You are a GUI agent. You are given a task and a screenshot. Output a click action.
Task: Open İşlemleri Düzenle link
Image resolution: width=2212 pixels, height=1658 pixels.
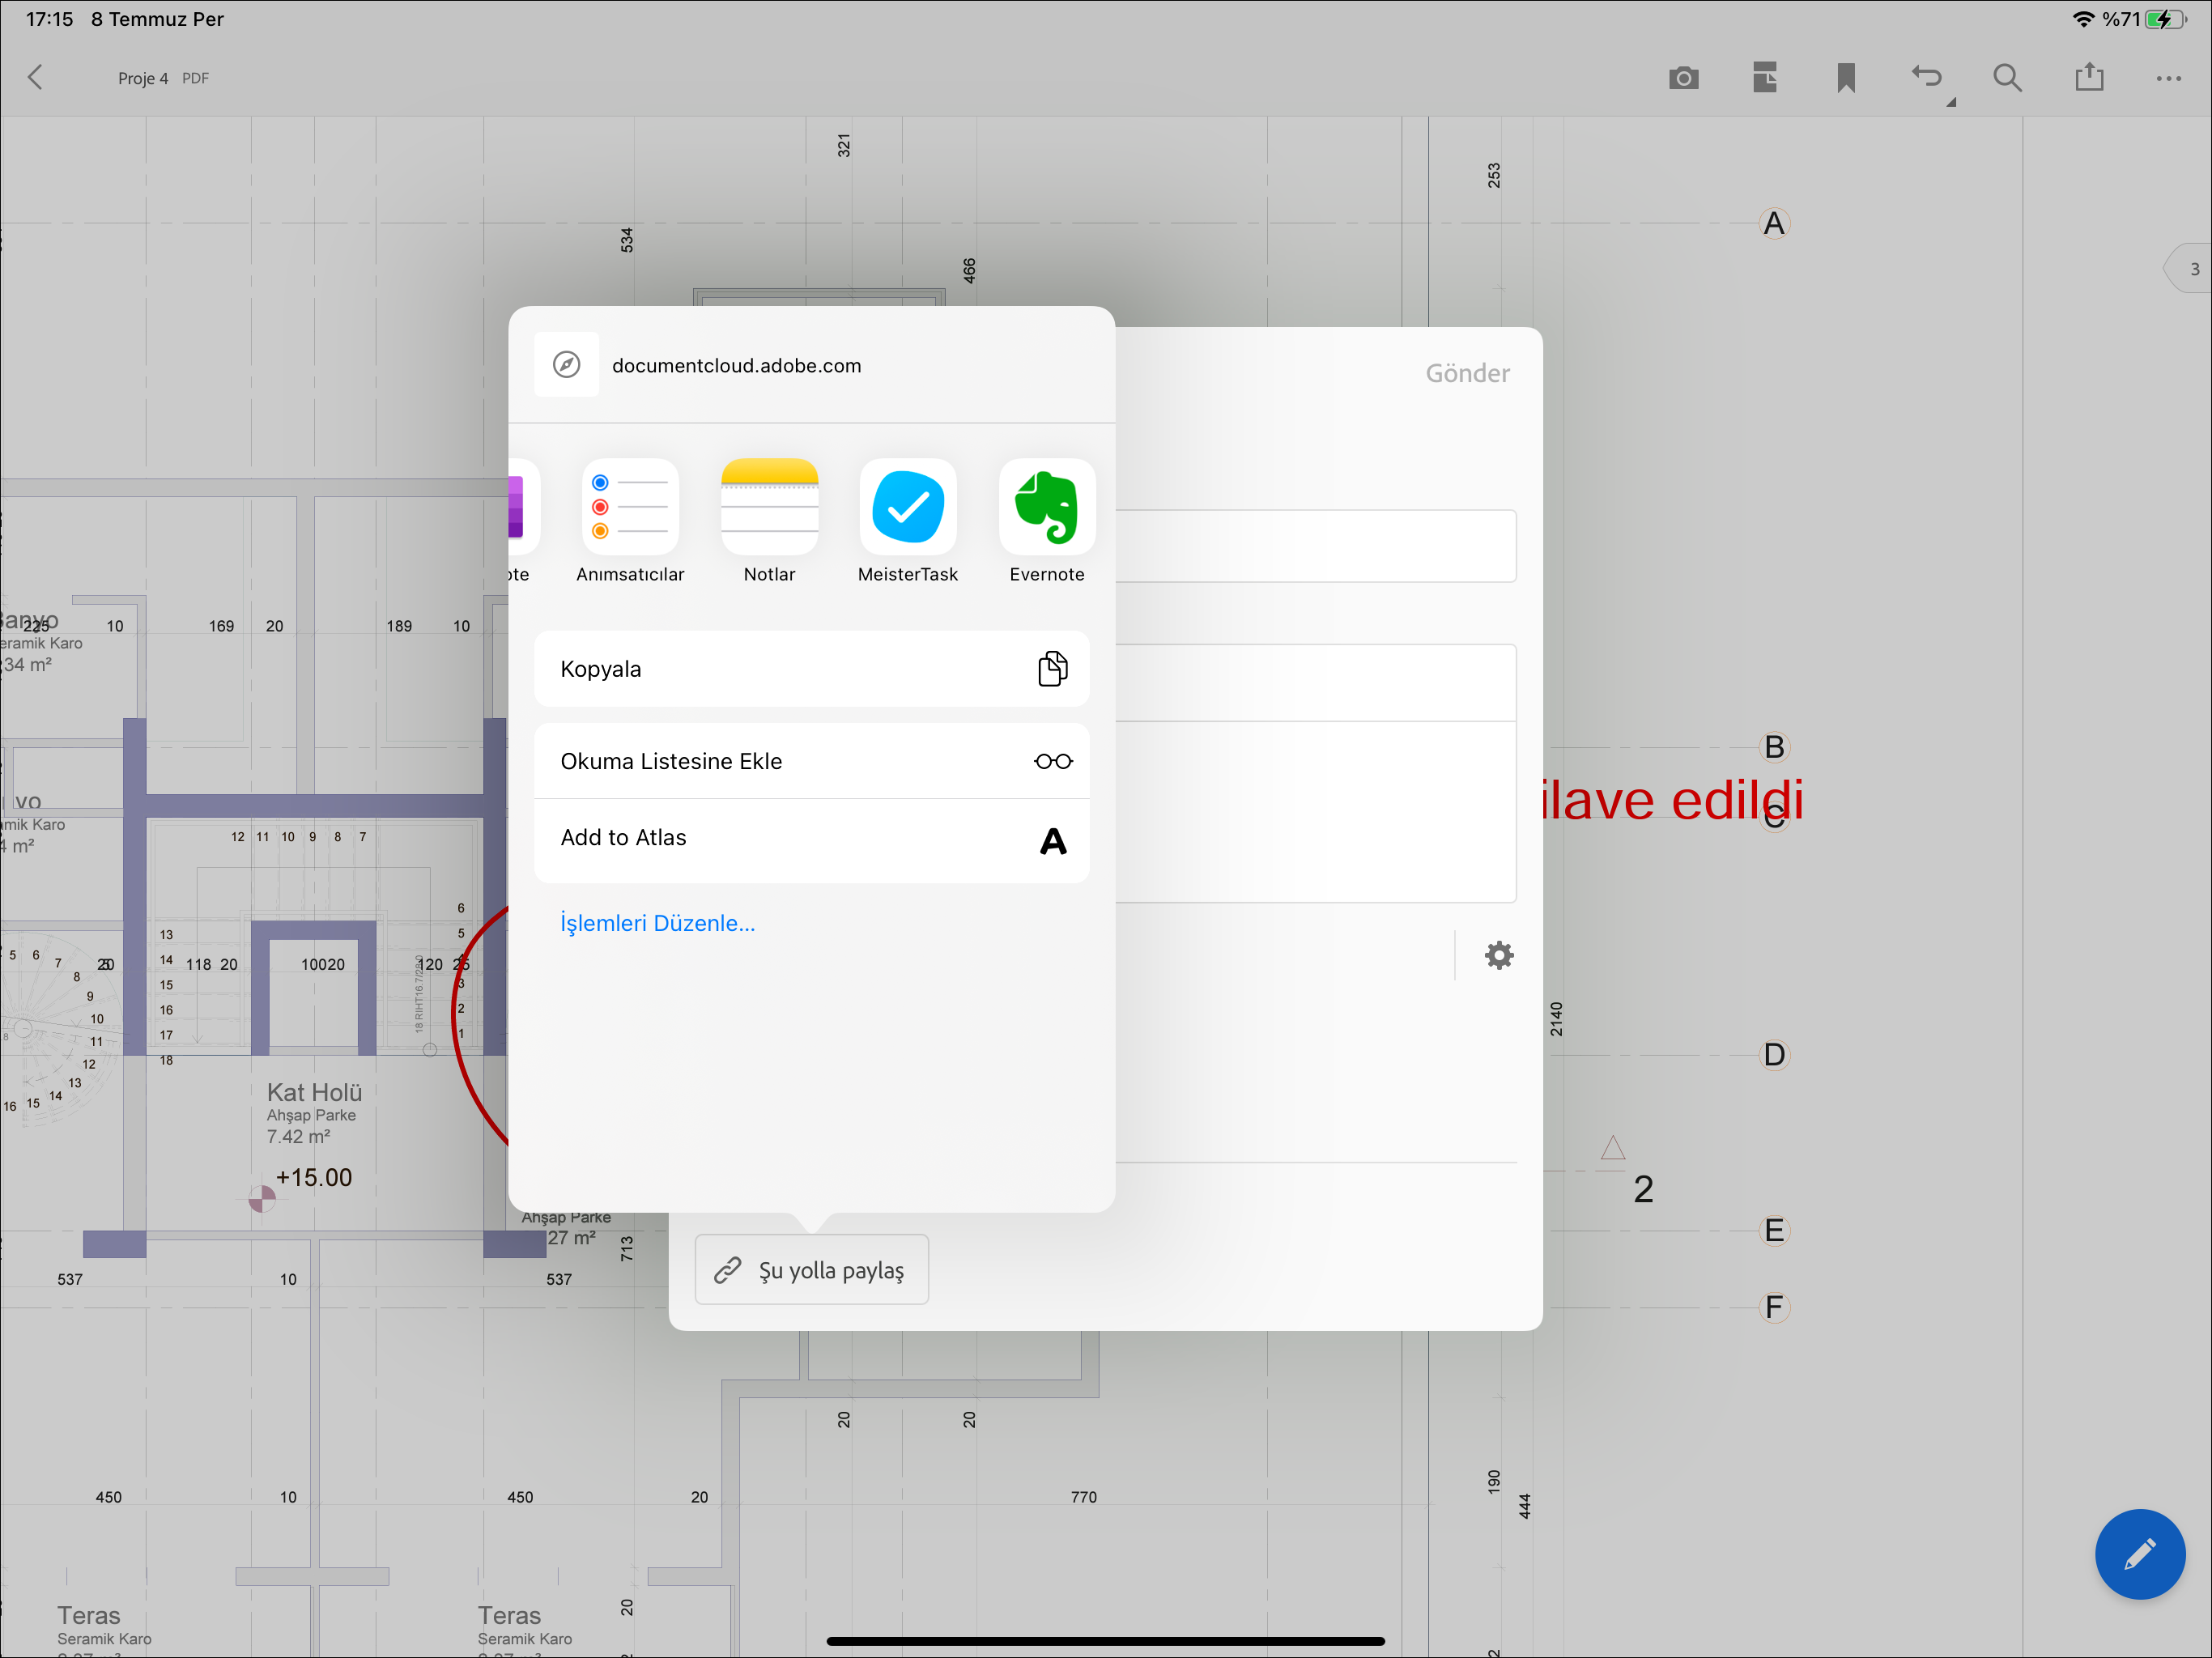tap(657, 923)
